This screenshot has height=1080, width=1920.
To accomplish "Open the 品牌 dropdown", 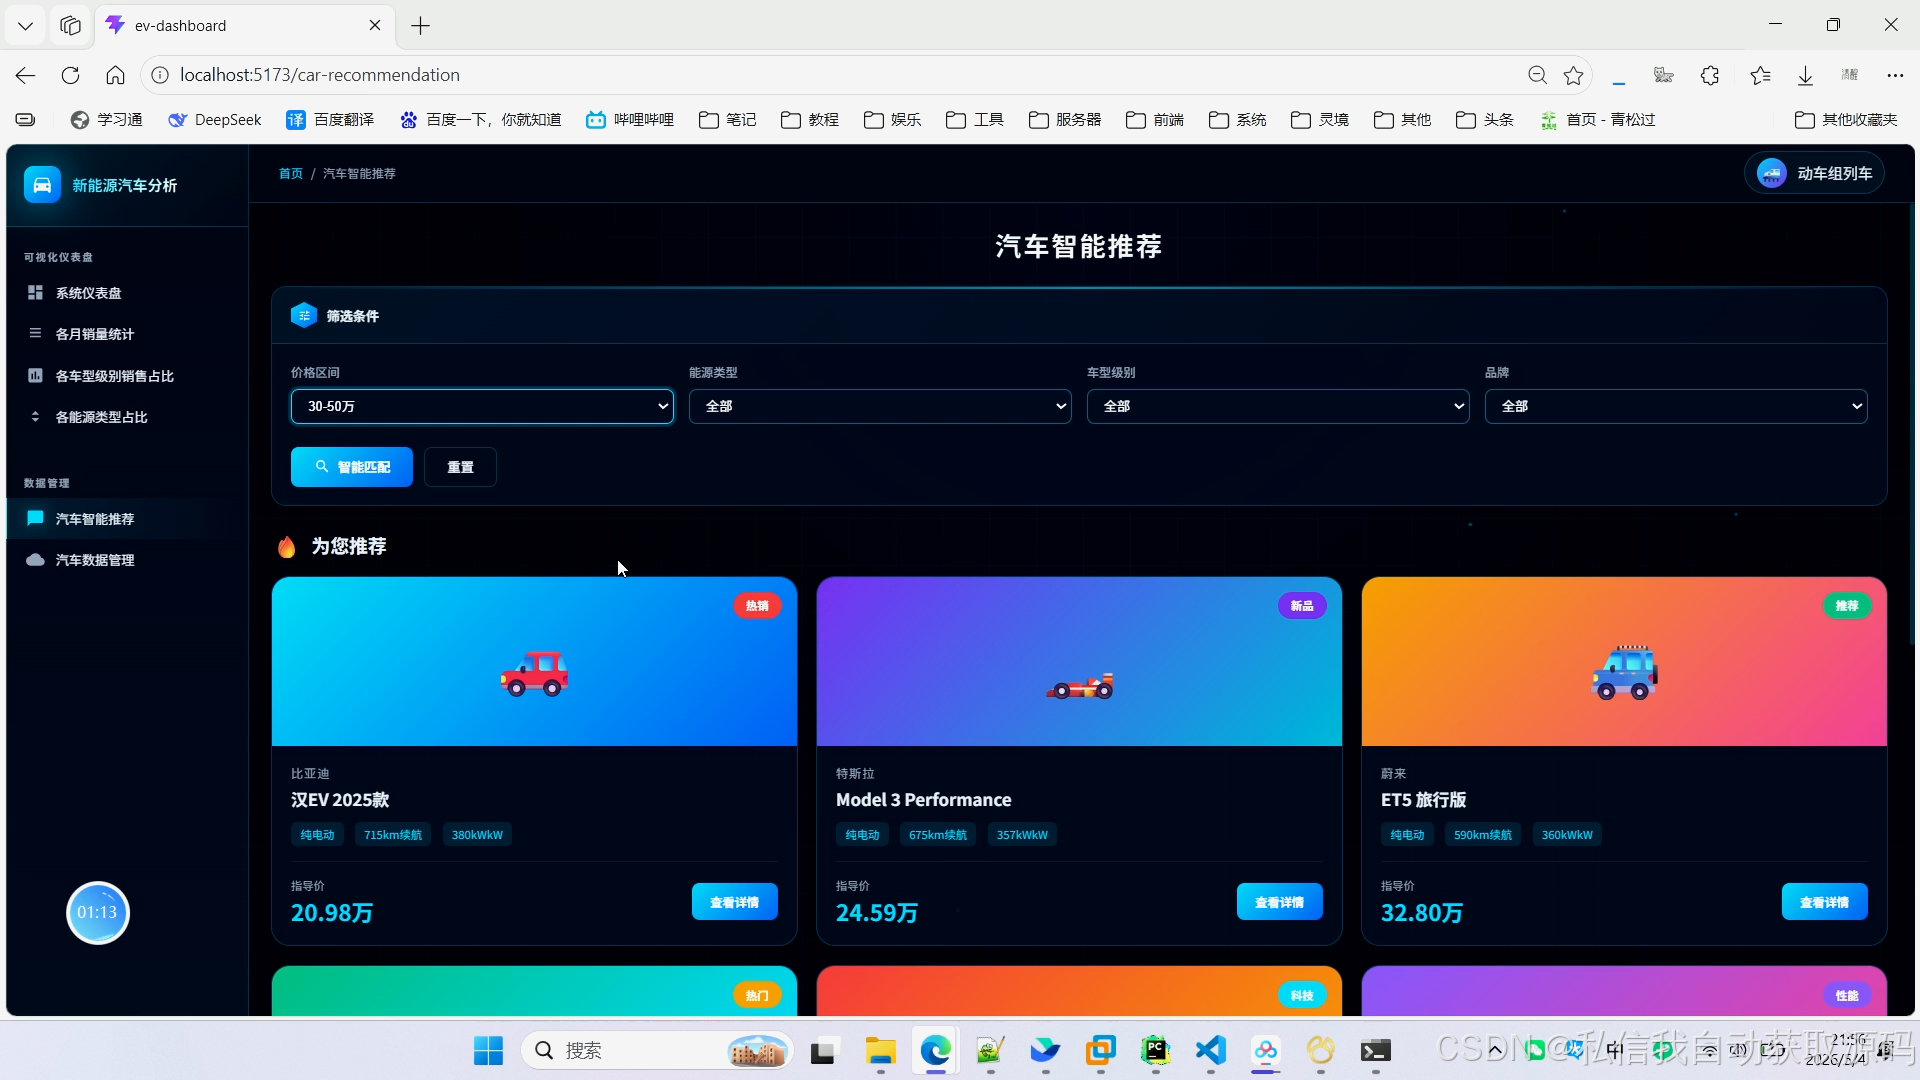I will (1676, 406).
